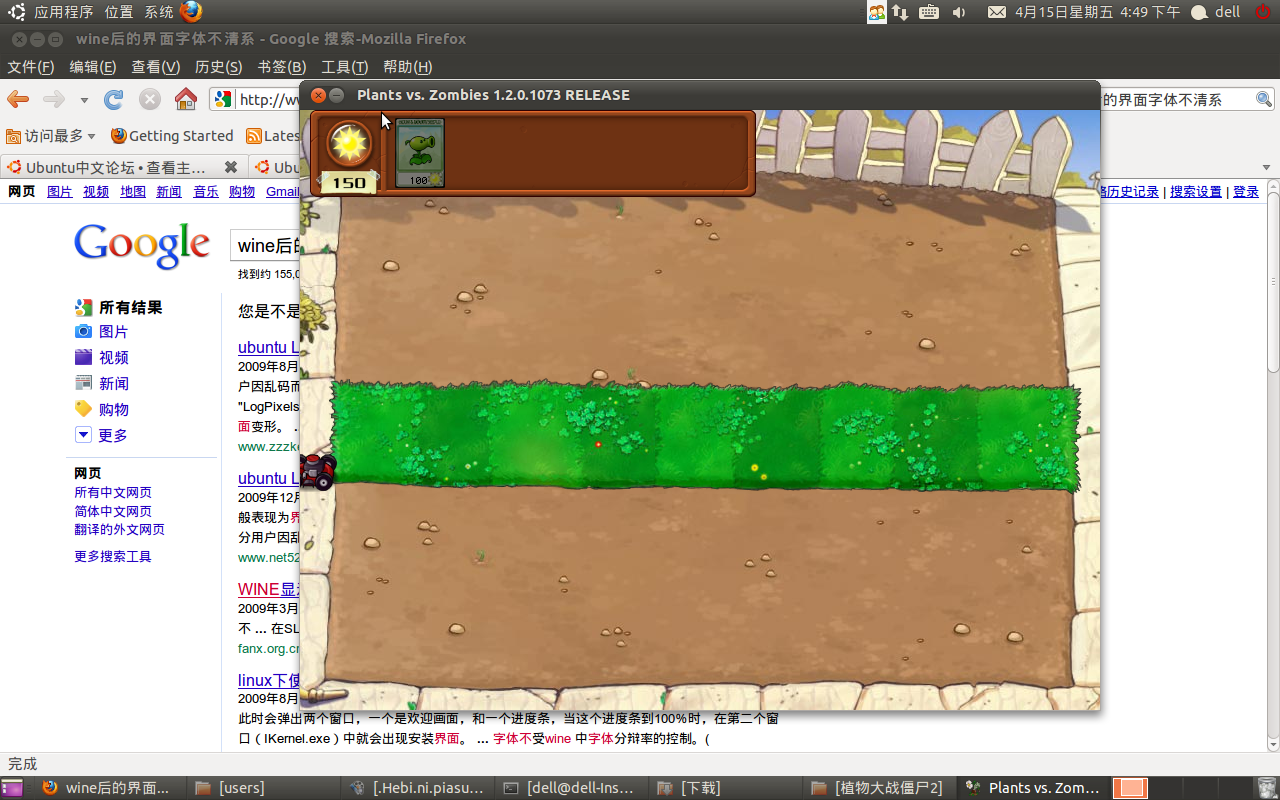Switch to [植物大战僵尸2] taskbar window
Viewport: 1280px width, 800px height.
877,788
